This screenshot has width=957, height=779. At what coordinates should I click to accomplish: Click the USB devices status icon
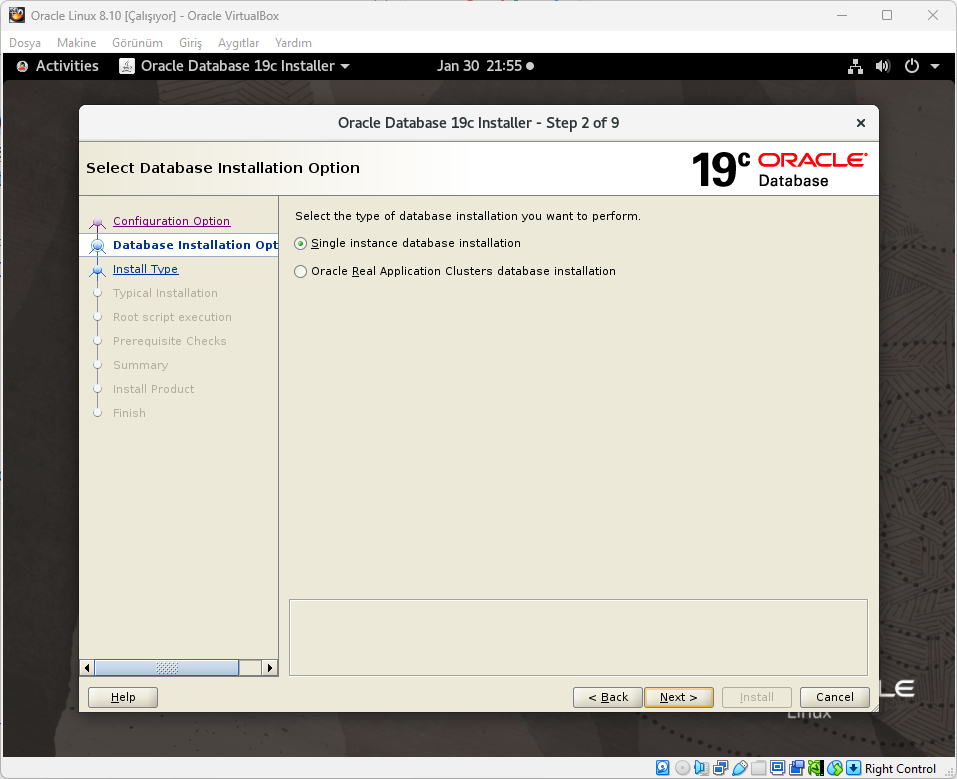[x=739, y=768]
